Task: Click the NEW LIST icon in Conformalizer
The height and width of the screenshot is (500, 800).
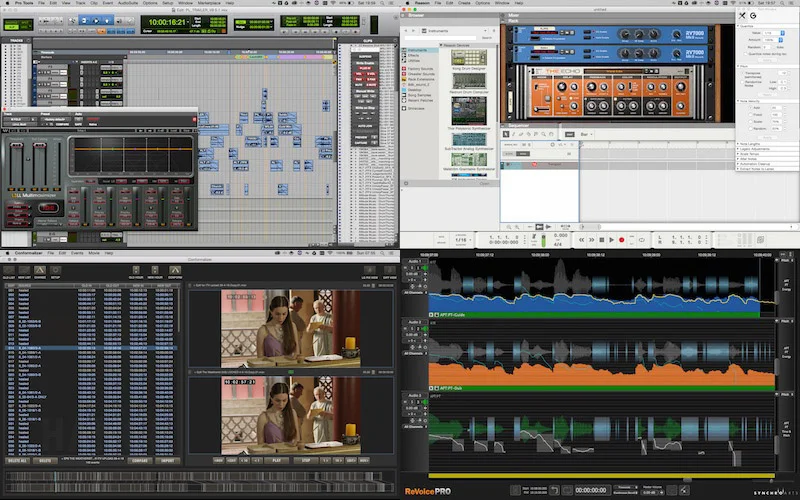Action: point(24,270)
